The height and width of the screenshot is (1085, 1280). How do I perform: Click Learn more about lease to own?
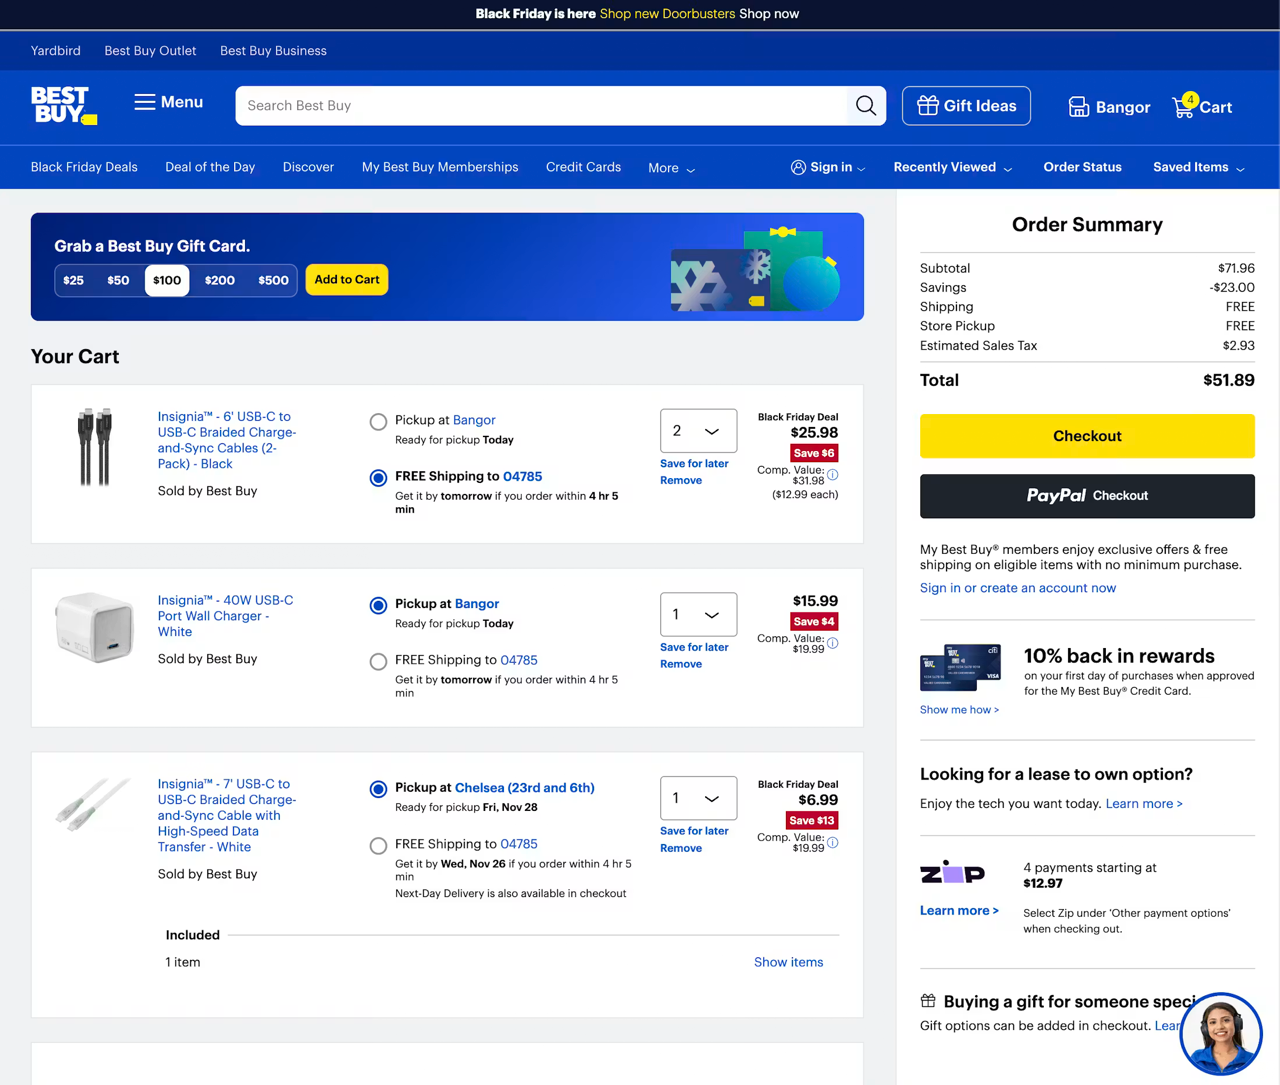1144,804
